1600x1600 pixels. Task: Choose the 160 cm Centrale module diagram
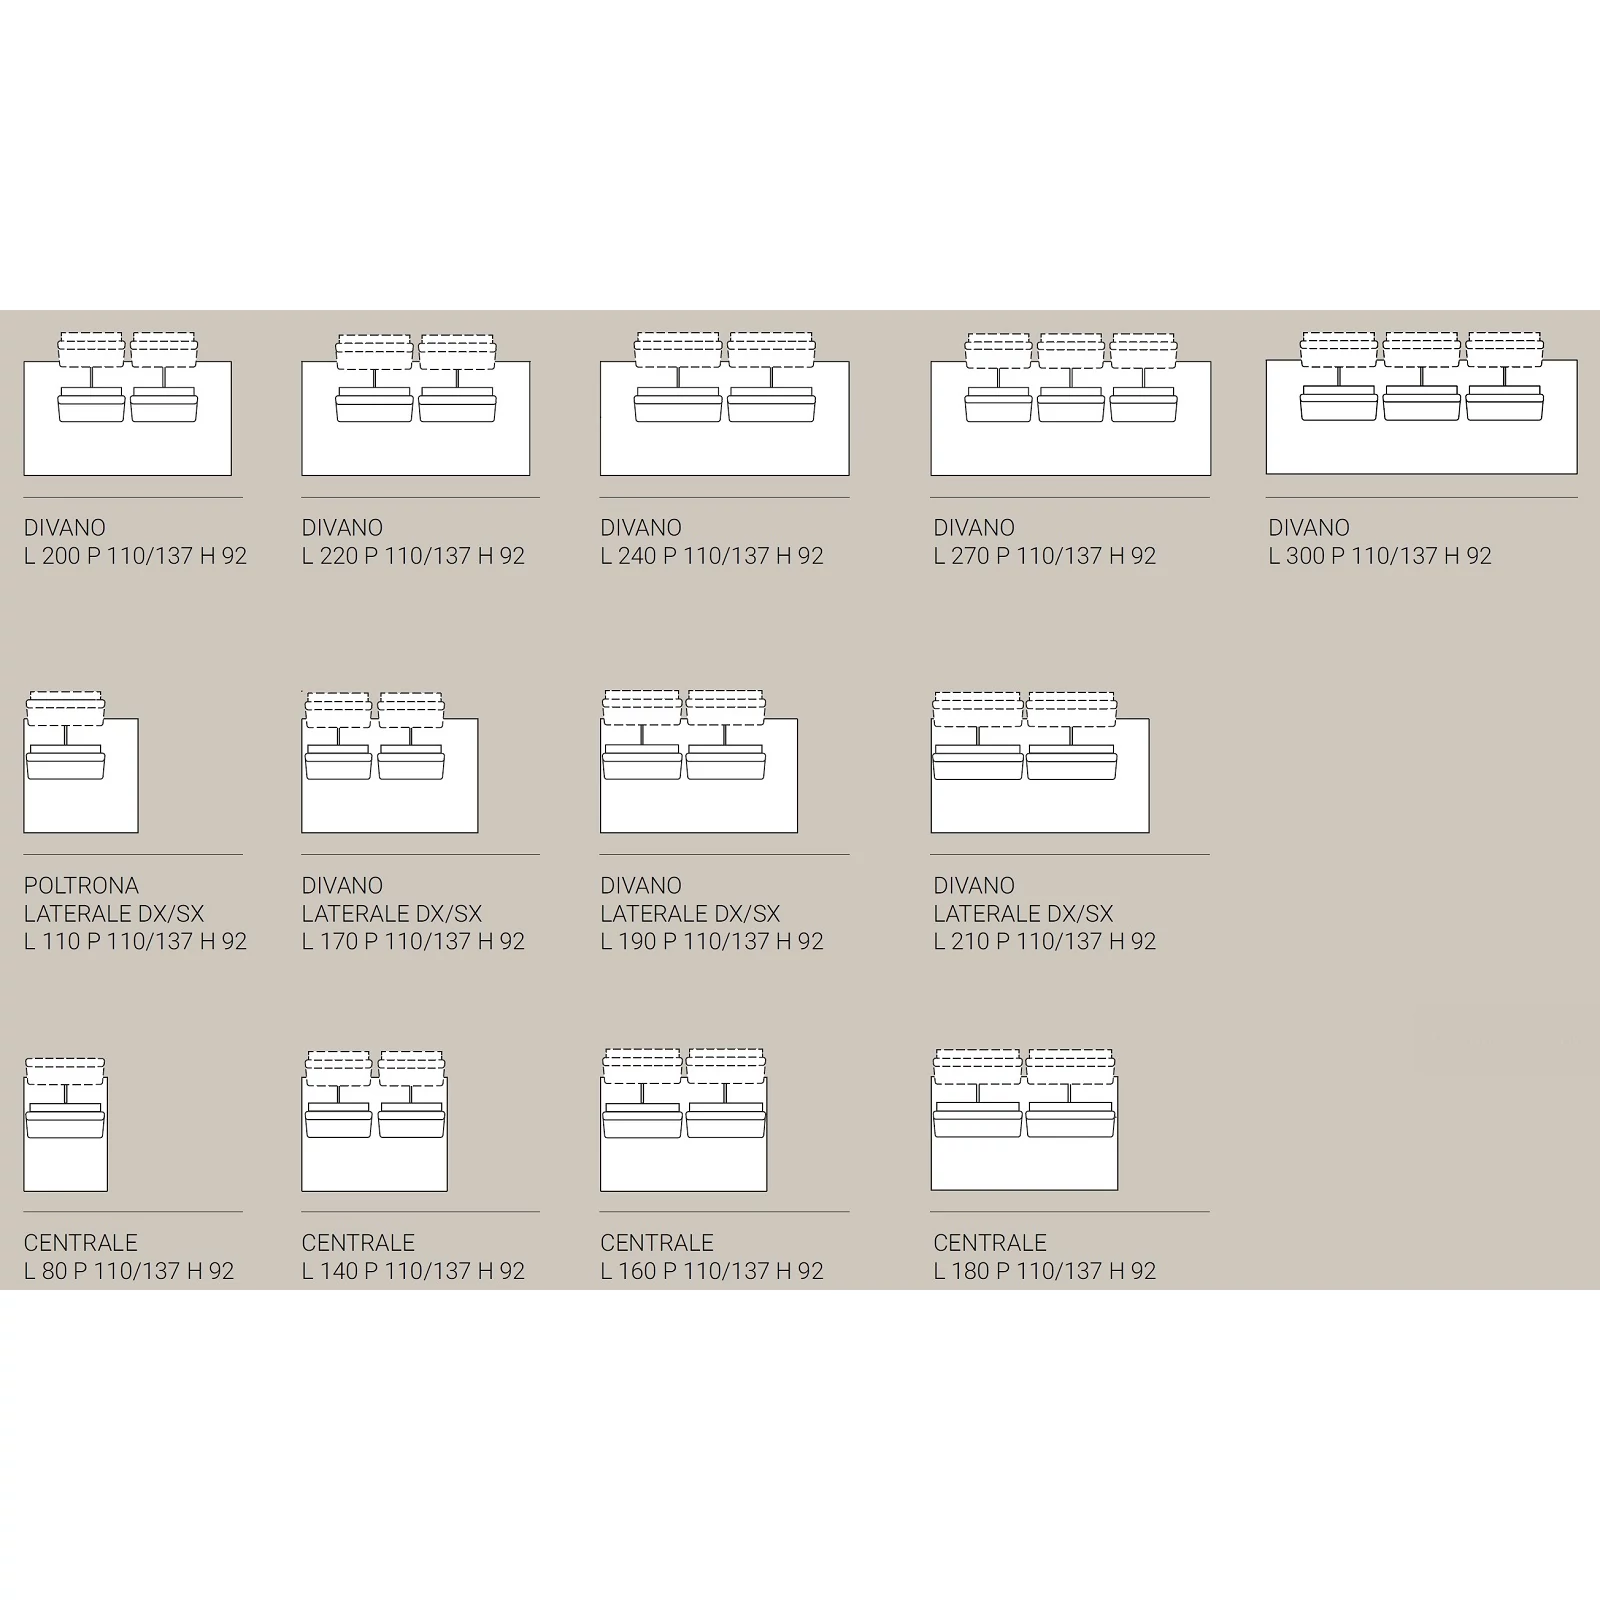click(683, 1122)
